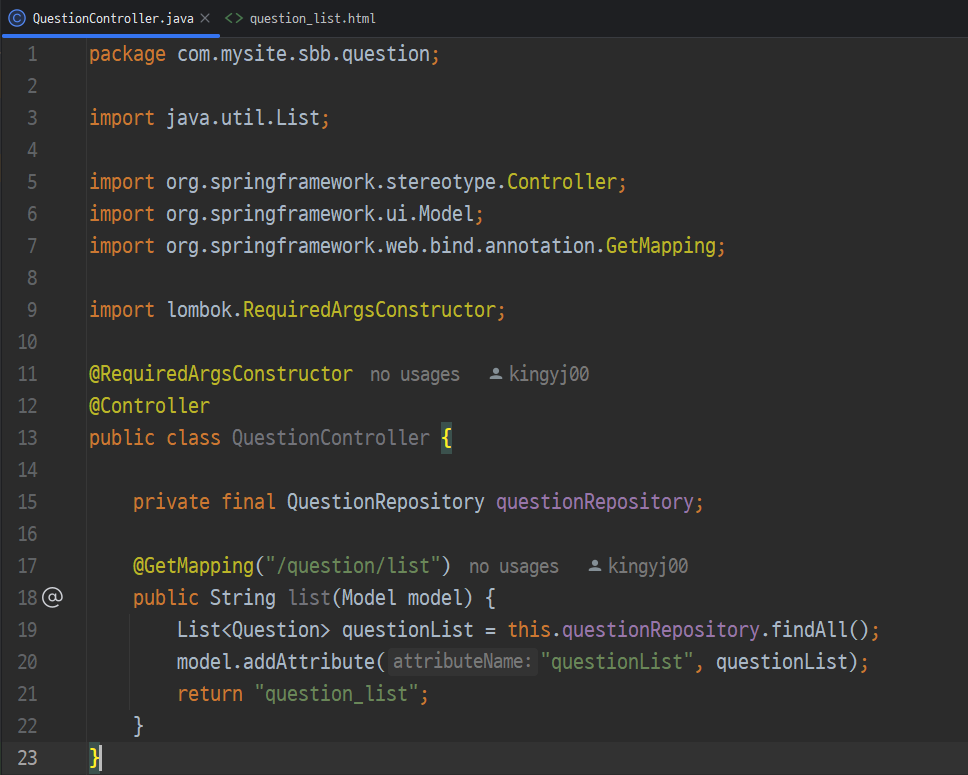Click the class icon on QuestionController.java tab
968x775 pixels.
click(17, 19)
